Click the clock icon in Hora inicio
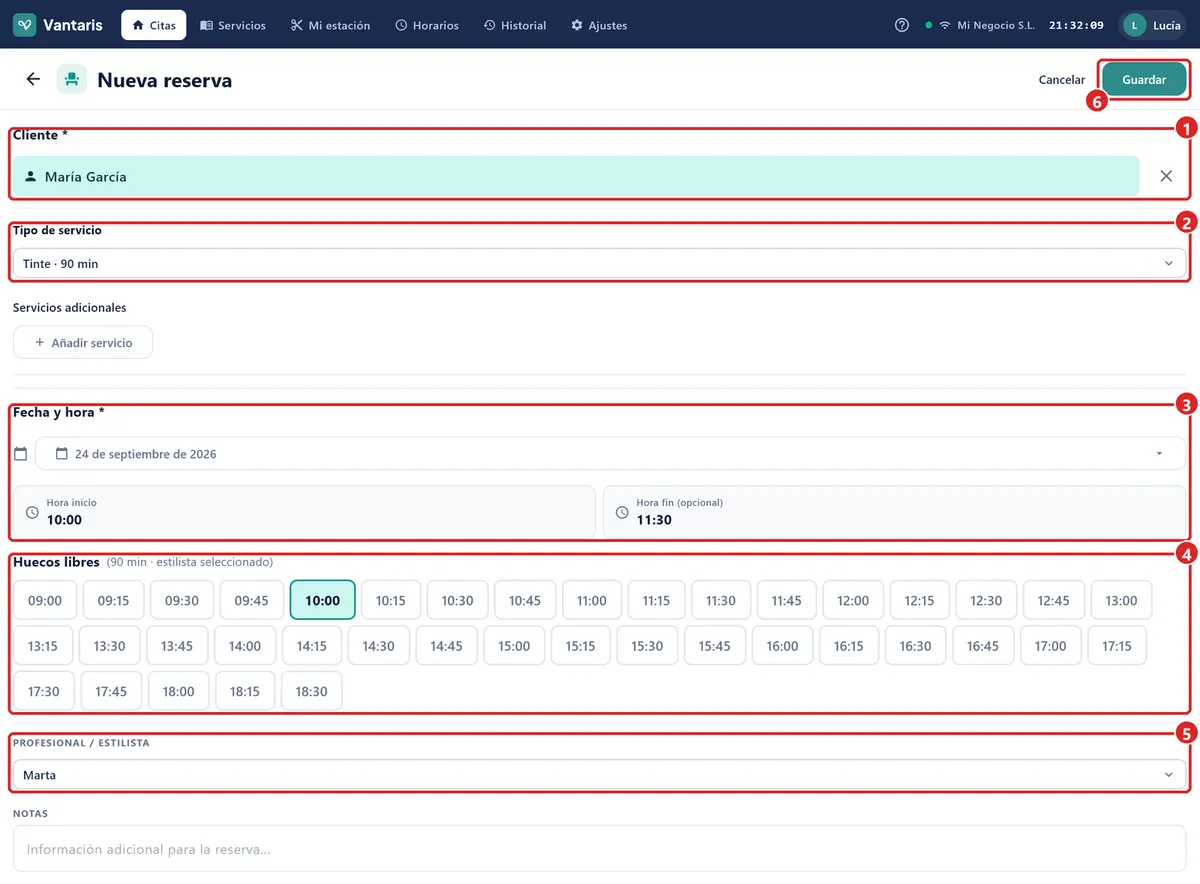1200x884 pixels. tap(32, 512)
